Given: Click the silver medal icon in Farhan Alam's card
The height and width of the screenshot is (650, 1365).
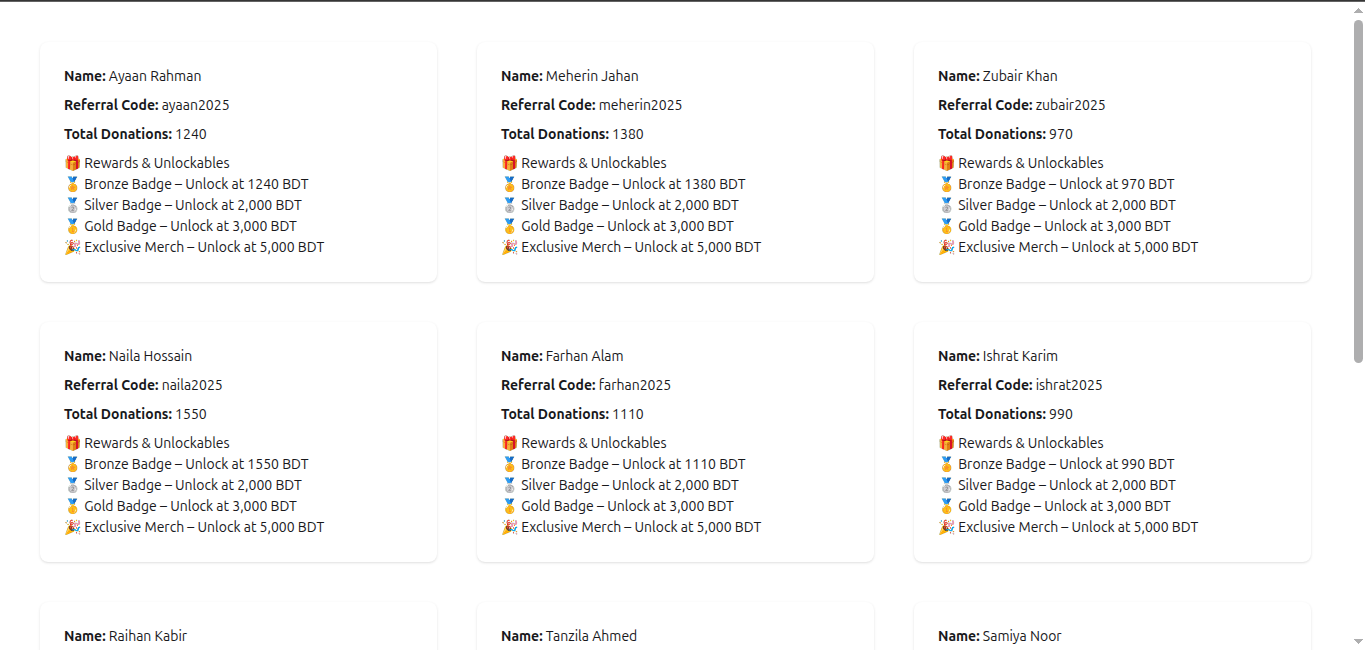Looking at the screenshot, I should (x=509, y=485).
